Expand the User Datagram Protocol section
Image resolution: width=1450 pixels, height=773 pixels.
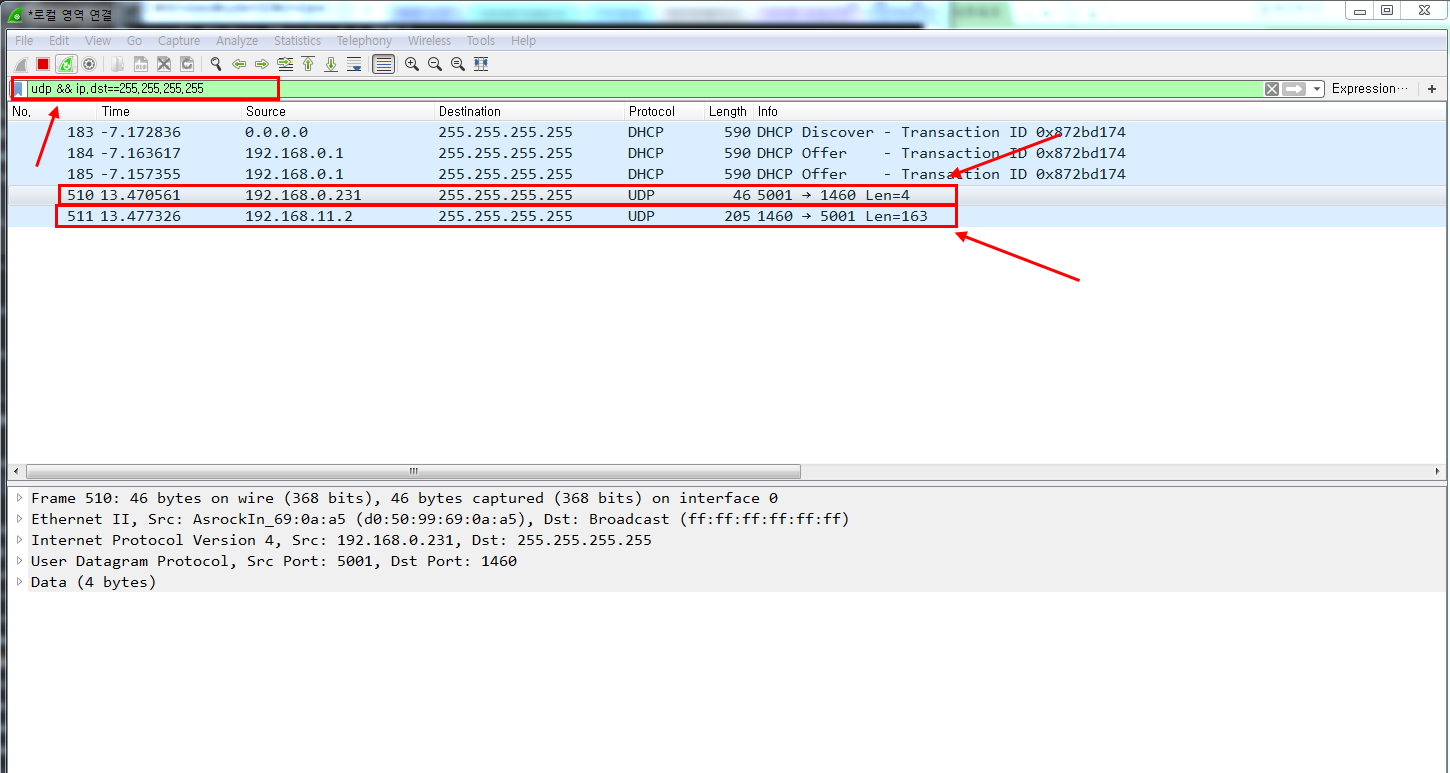point(19,561)
